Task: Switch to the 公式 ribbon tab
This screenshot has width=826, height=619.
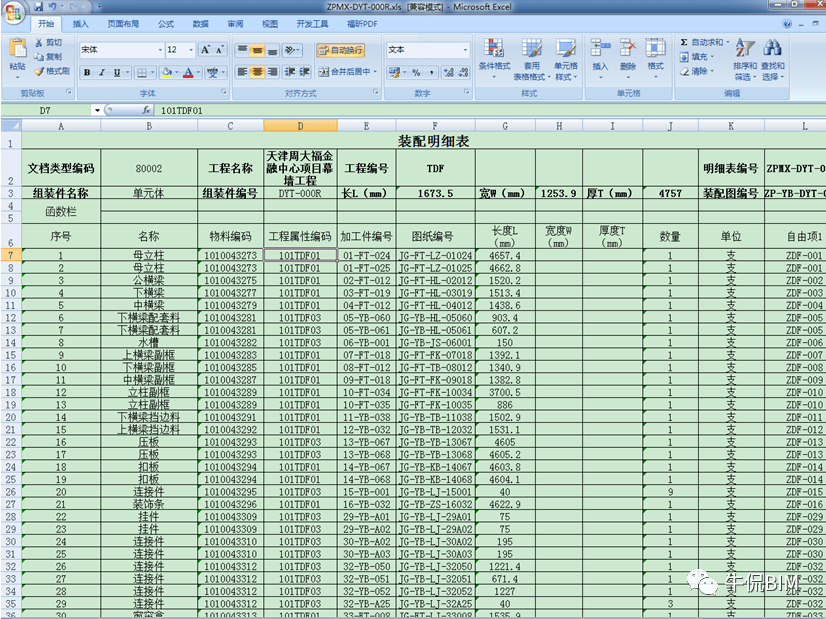Action: pos(166,24)
